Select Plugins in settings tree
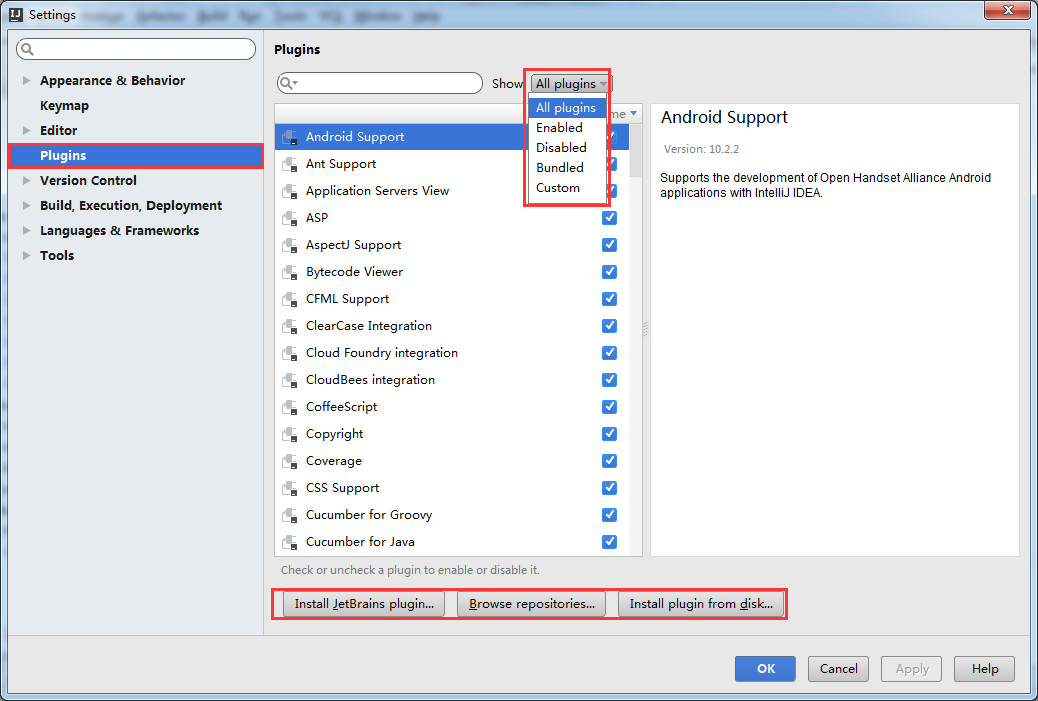Viewport: 1038px width, 701px height. pos(136,156)
